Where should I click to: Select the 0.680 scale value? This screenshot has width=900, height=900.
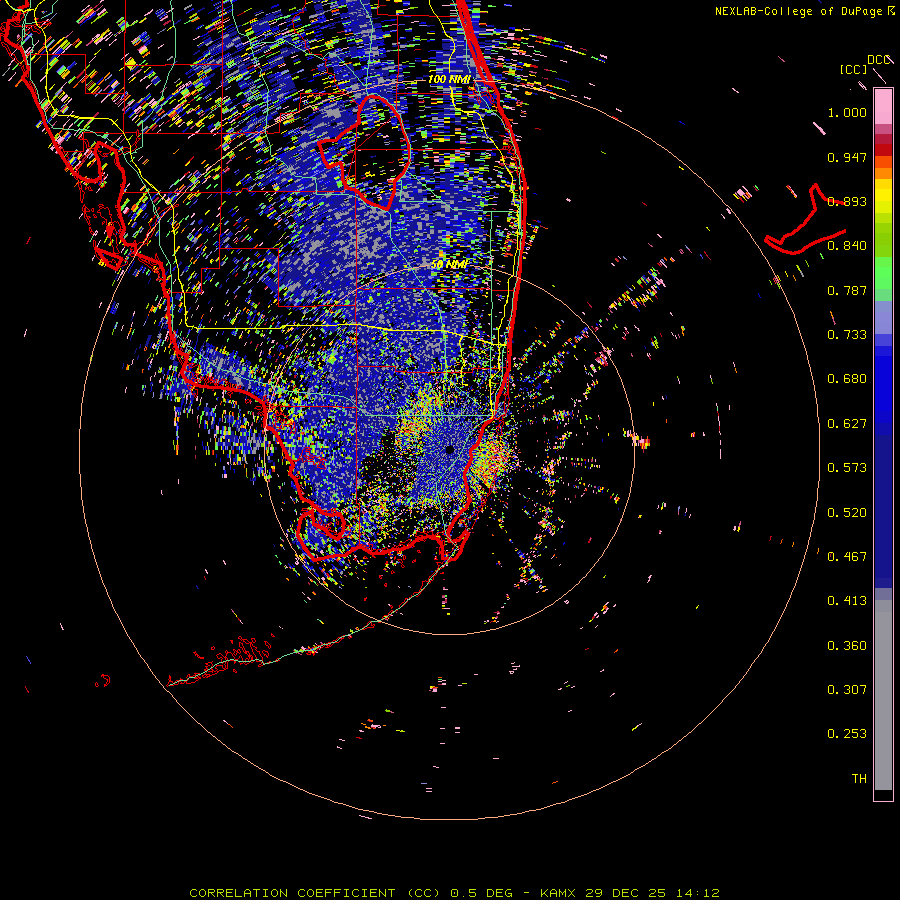(x=847, y=379)
